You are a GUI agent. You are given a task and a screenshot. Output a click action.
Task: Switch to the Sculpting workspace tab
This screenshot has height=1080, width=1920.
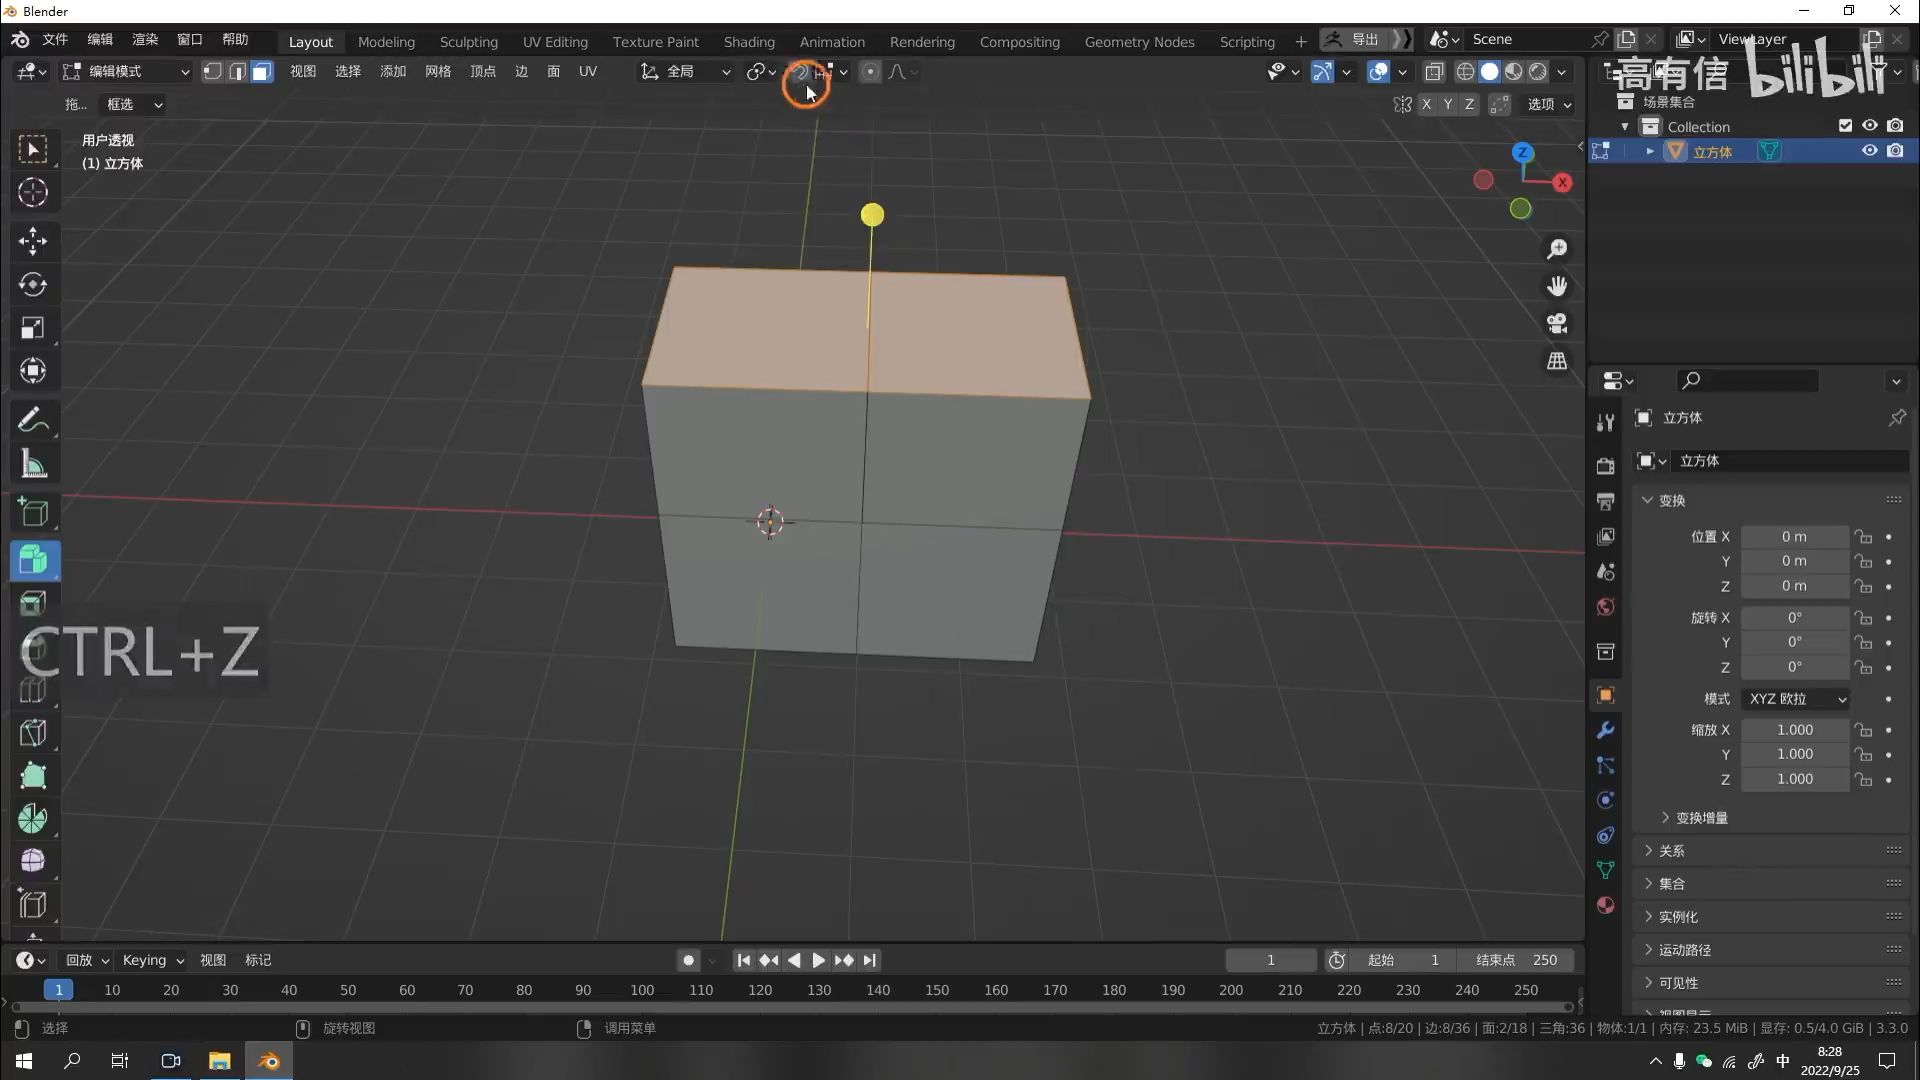[468, 42]
